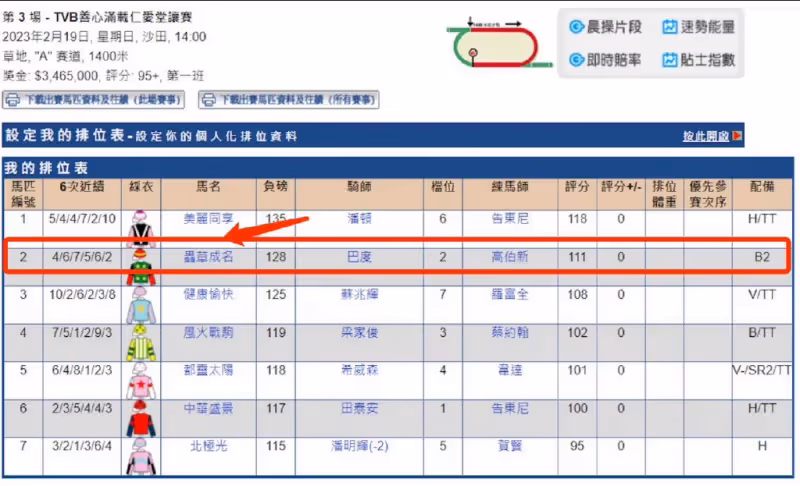Open the 按此開啟 expand link
Image resolution: width=800 pixels, height=486 pixels.
pos(706,136)
